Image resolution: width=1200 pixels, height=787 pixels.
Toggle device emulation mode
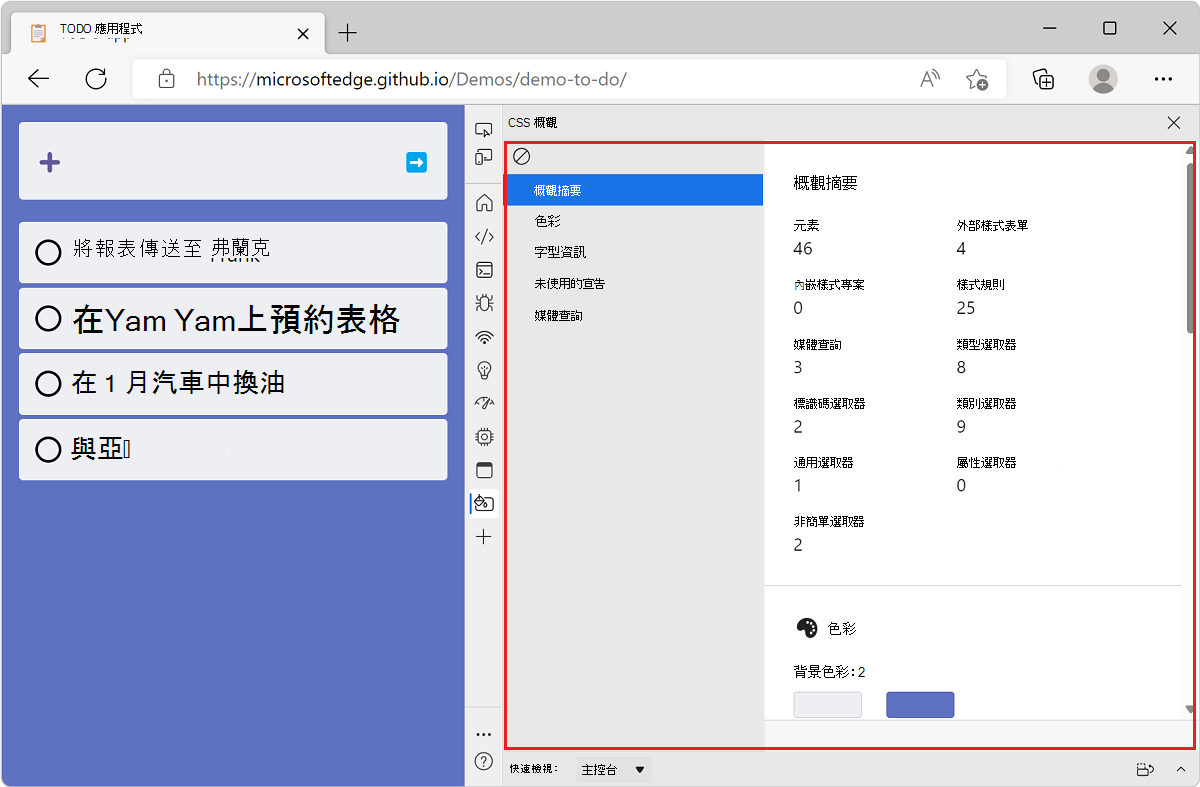click(484, 156)
